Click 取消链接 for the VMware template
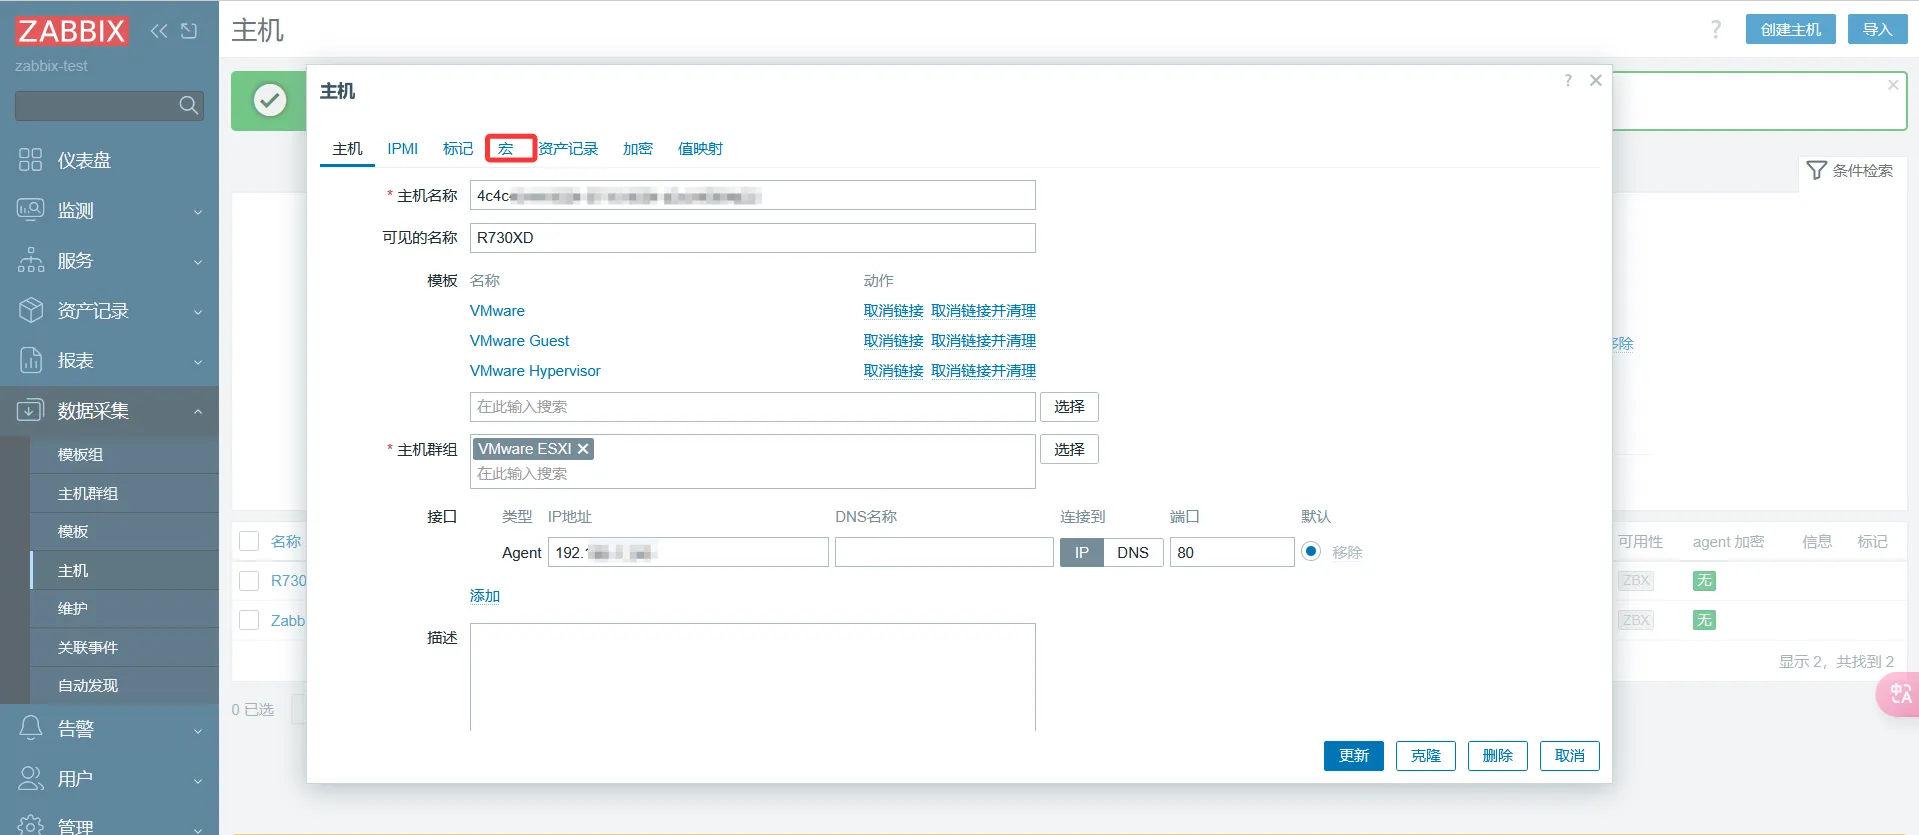Image resolution: width=1919 pixels, height=835 pixels. click(x=893, y=311)
